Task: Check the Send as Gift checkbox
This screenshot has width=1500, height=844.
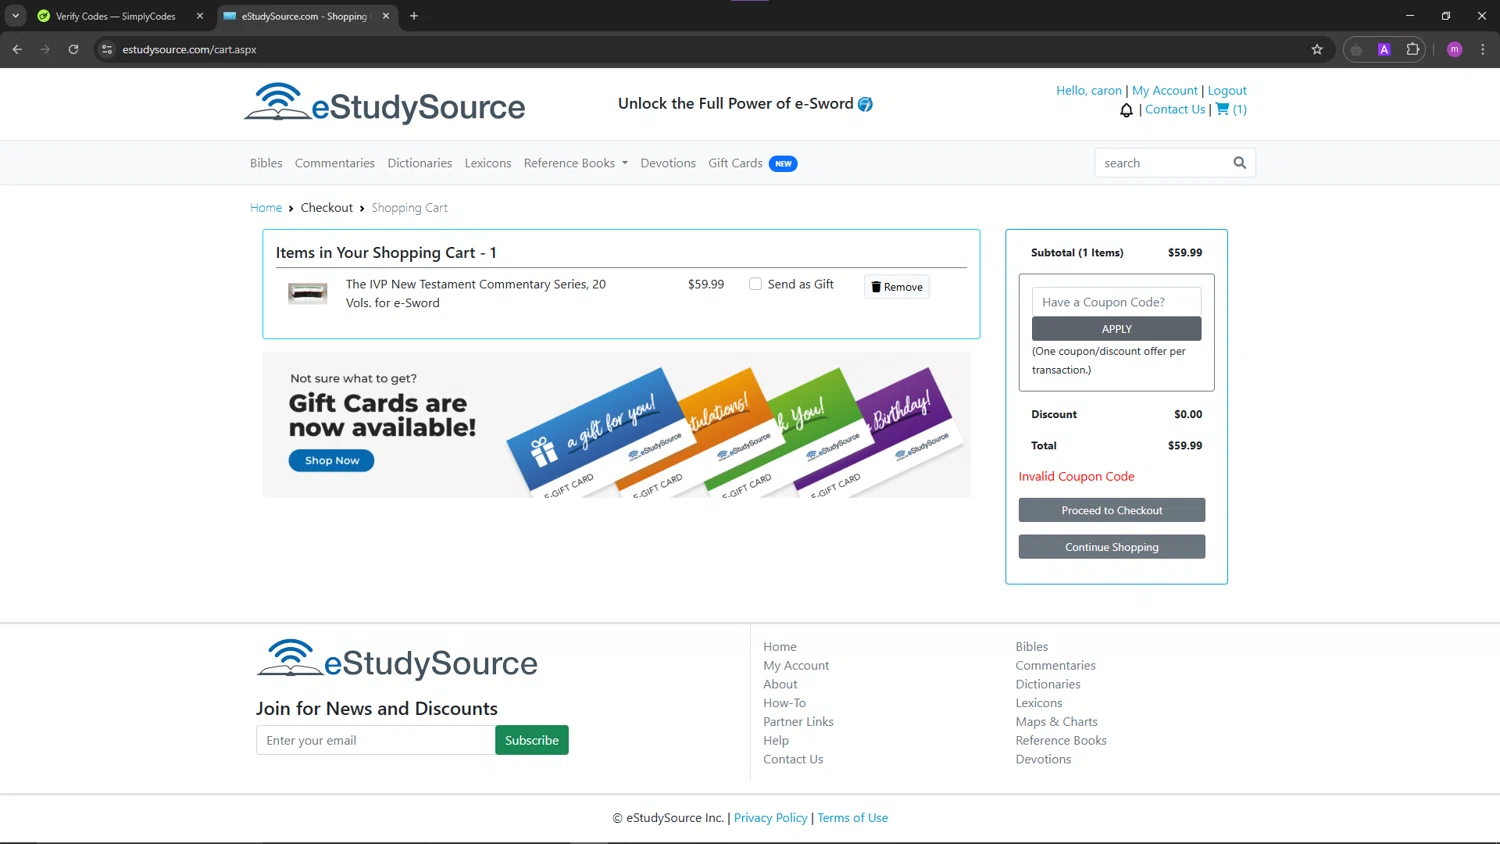Action: tap(756, 284)
